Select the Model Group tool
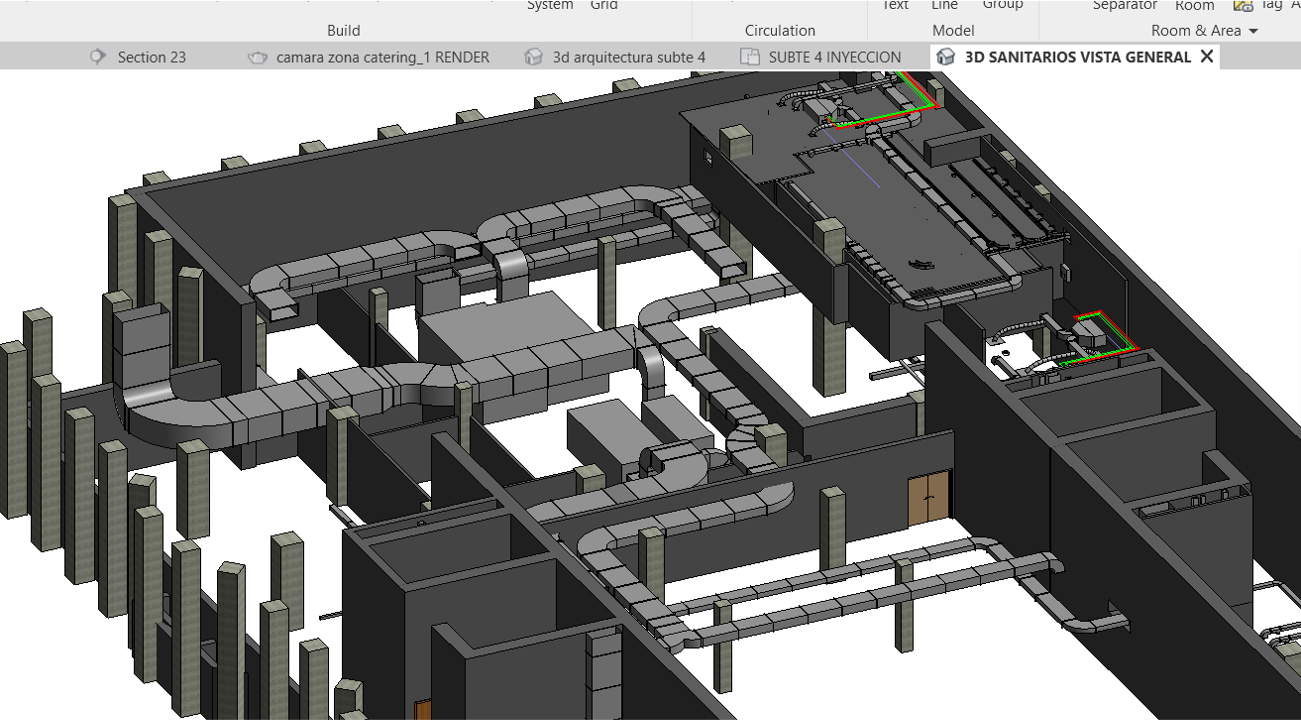1301x720 pixels. click(1002, 5)
